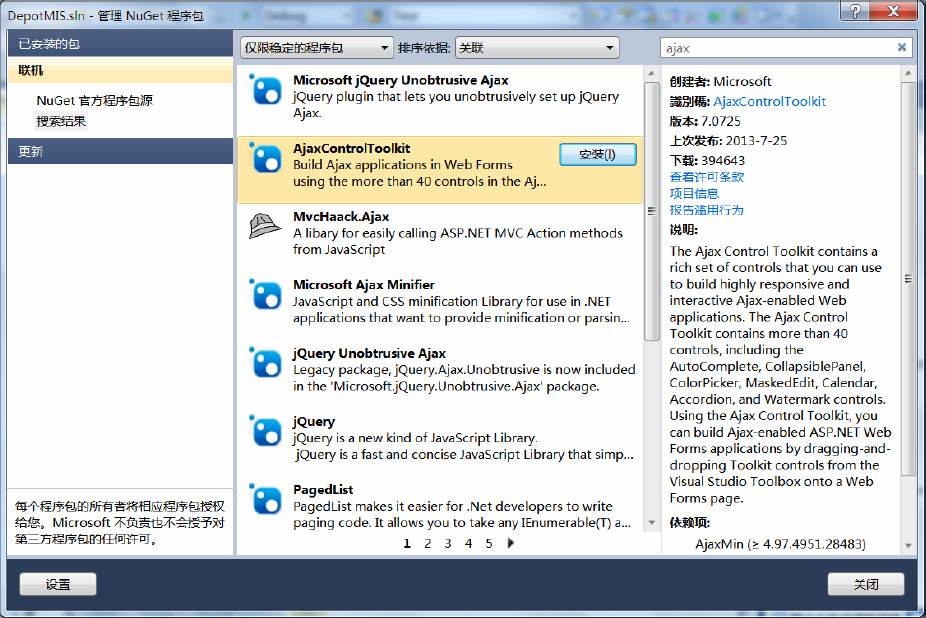926x618 pixels.
Task: Select Microsoft Ajax Minifier package title
Action: [x=364, y=285]
